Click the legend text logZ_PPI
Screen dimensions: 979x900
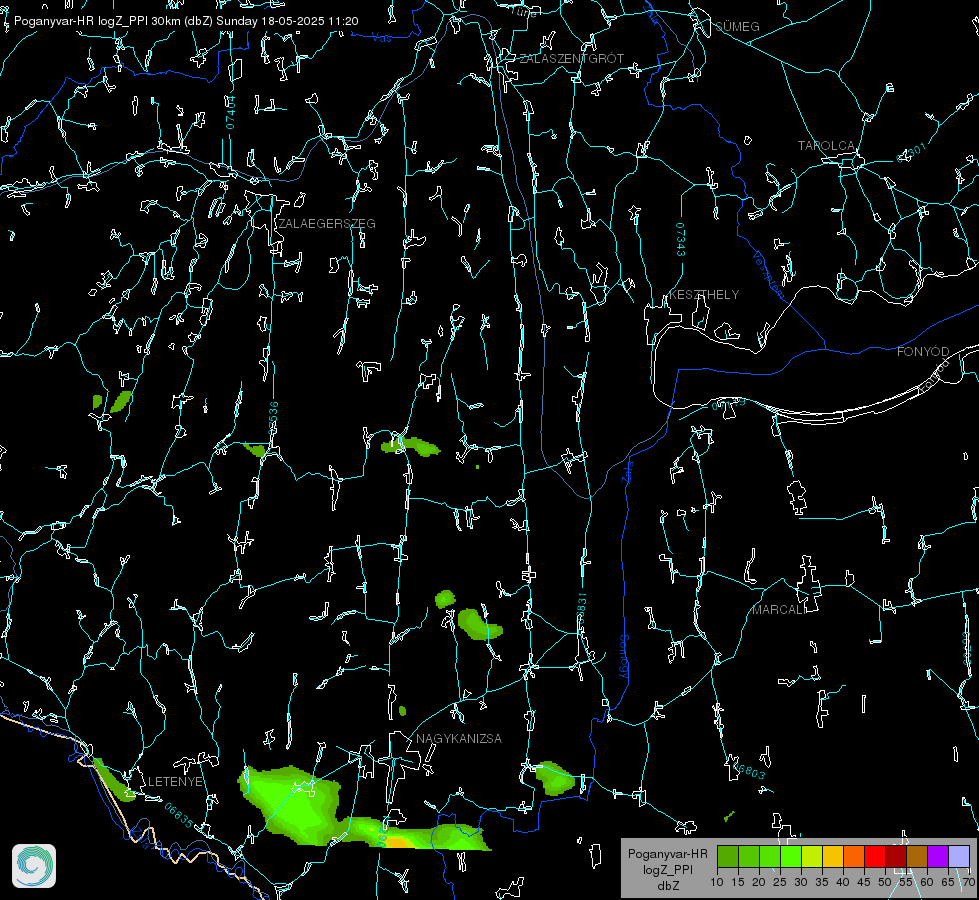(x=667, y=869)
